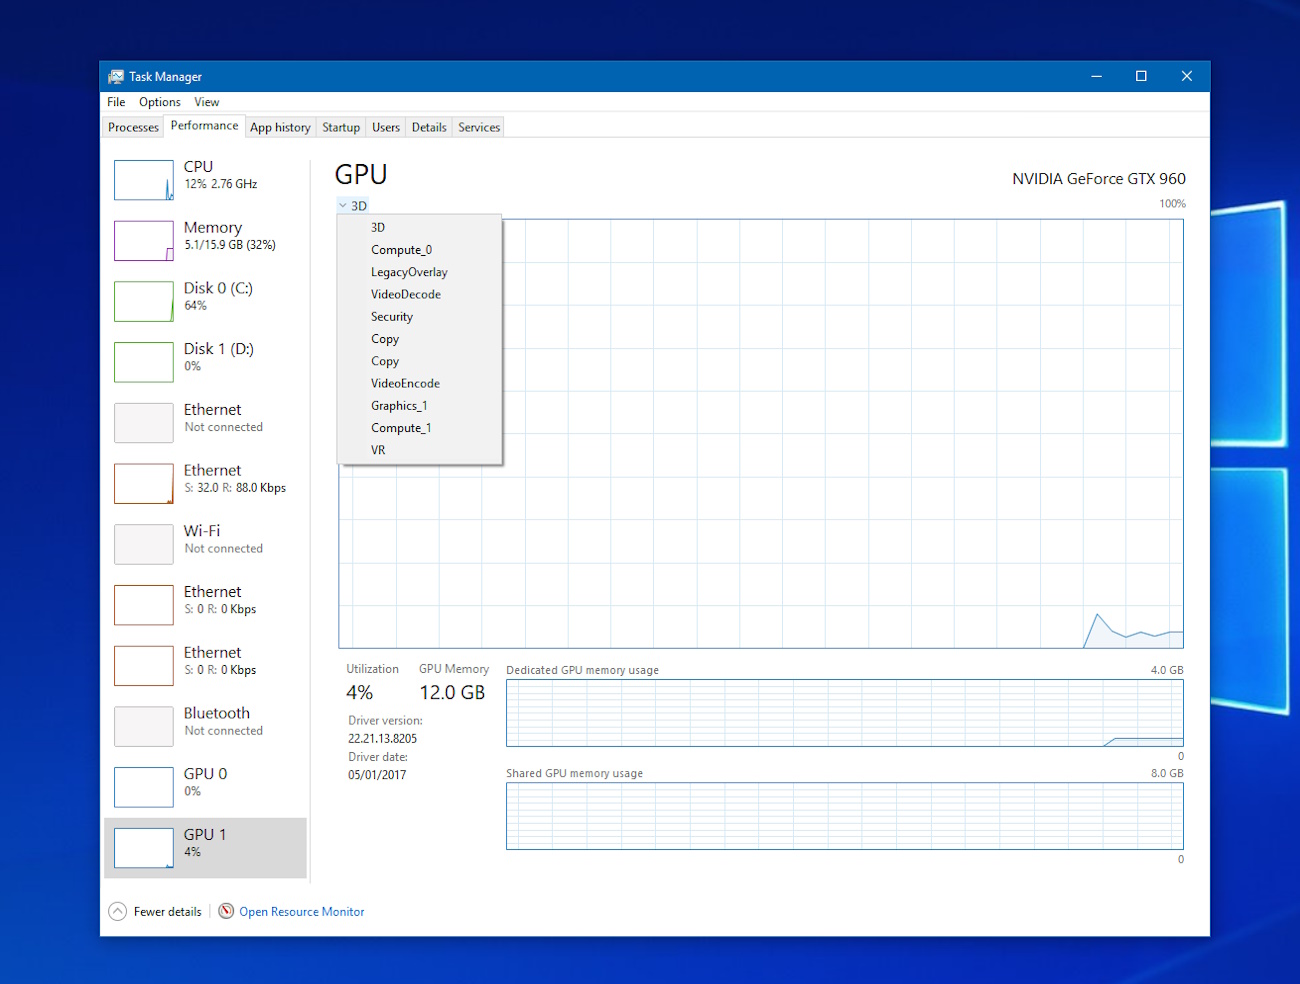1300x984 pixels.
Task: Minimize the Task Manager window
Action: 1096,76
